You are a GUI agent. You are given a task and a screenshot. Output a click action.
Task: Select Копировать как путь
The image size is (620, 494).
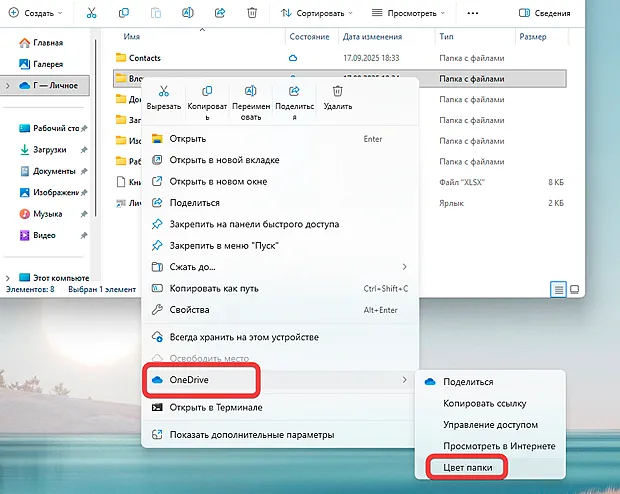point(280,288)
